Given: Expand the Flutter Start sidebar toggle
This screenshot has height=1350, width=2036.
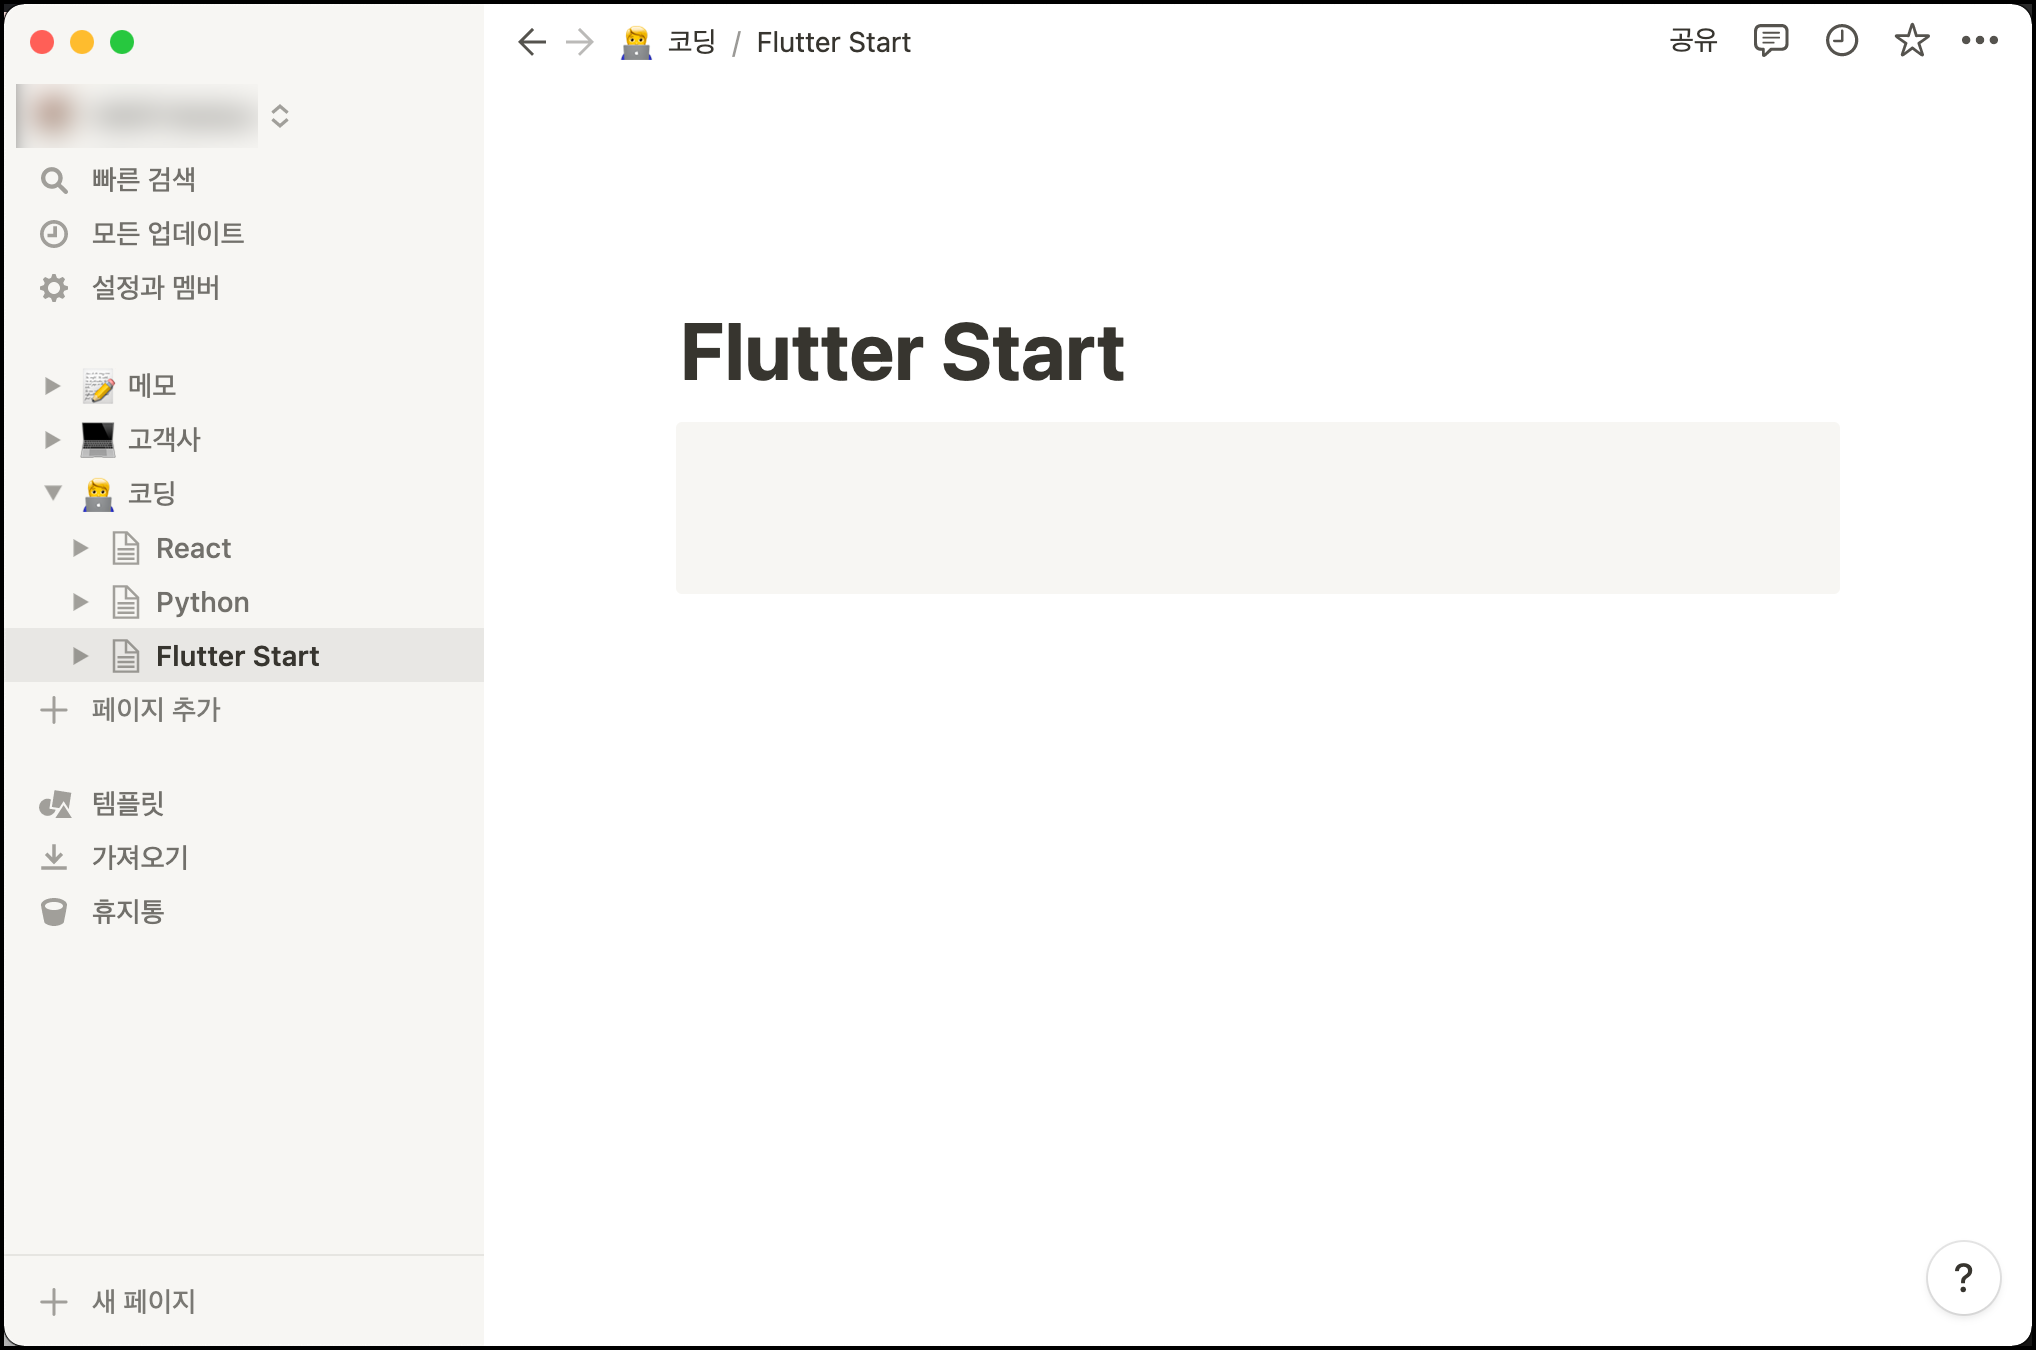Looking at the screenshot, I should point(81,656).
